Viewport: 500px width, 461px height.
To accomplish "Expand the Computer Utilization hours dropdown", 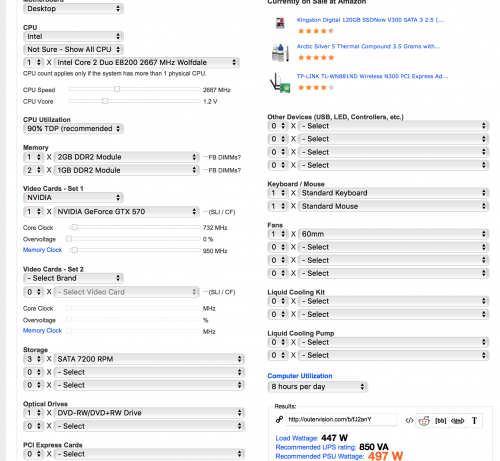I will (317, 387).
